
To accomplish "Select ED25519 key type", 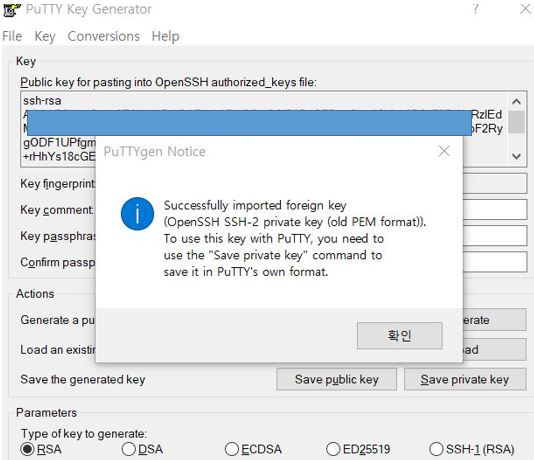I will click(x=358, y=449).
